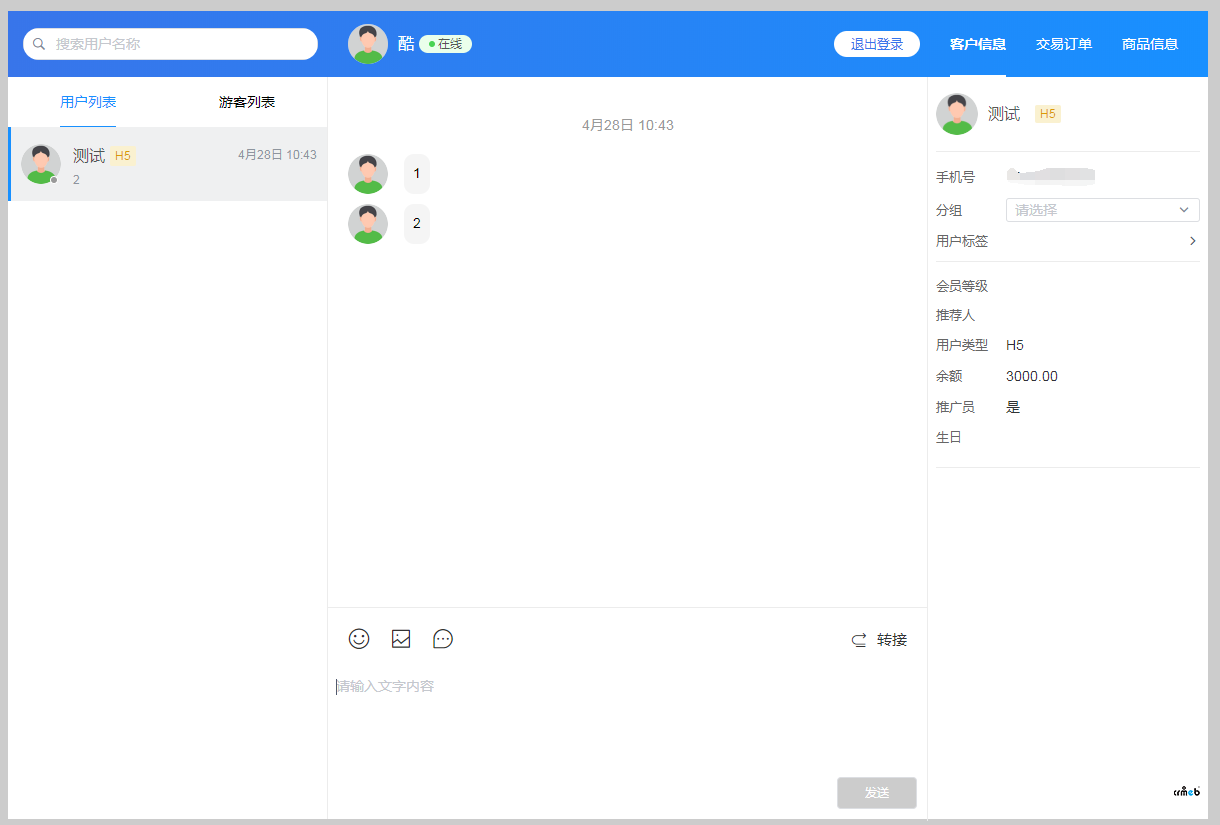Open the emoji picker icon
The height and width of the screenshot is (825, 1220).
pyautogui.click(x=359, y=638)
